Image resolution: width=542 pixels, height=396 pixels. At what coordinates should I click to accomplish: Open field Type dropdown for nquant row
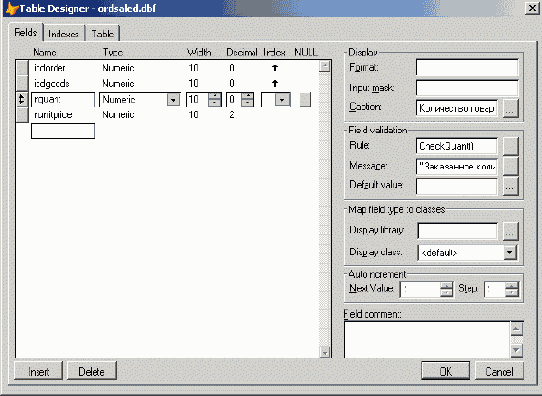pyautogui.click(x=173, y=100)
